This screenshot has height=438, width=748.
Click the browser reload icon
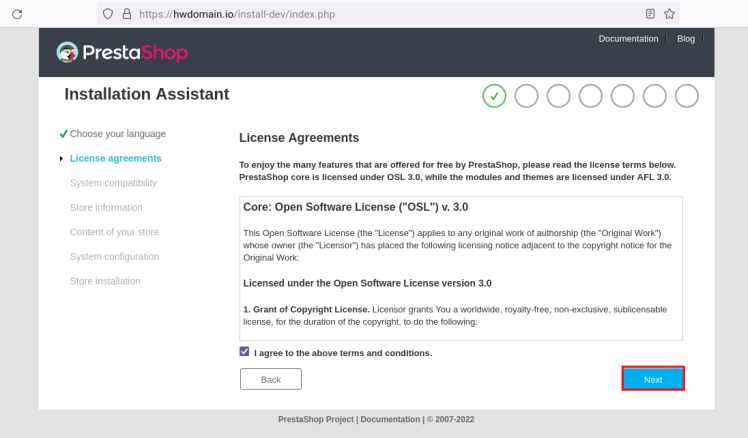pos(18,13)
